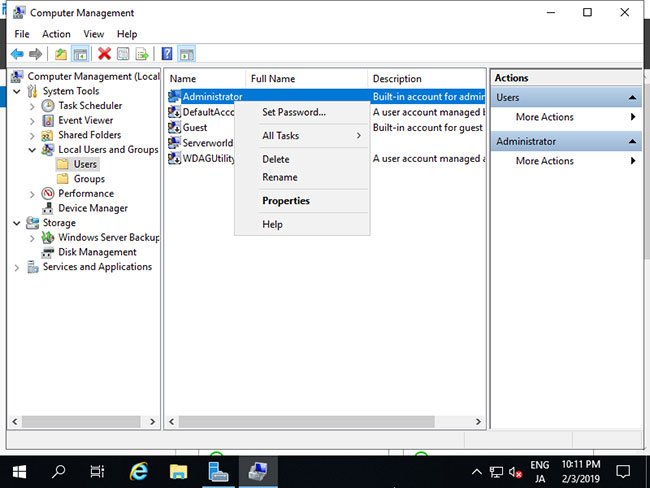The image size is (650, 488).
Task: Expand the Event Viewer node
Action: click(32, 121)
